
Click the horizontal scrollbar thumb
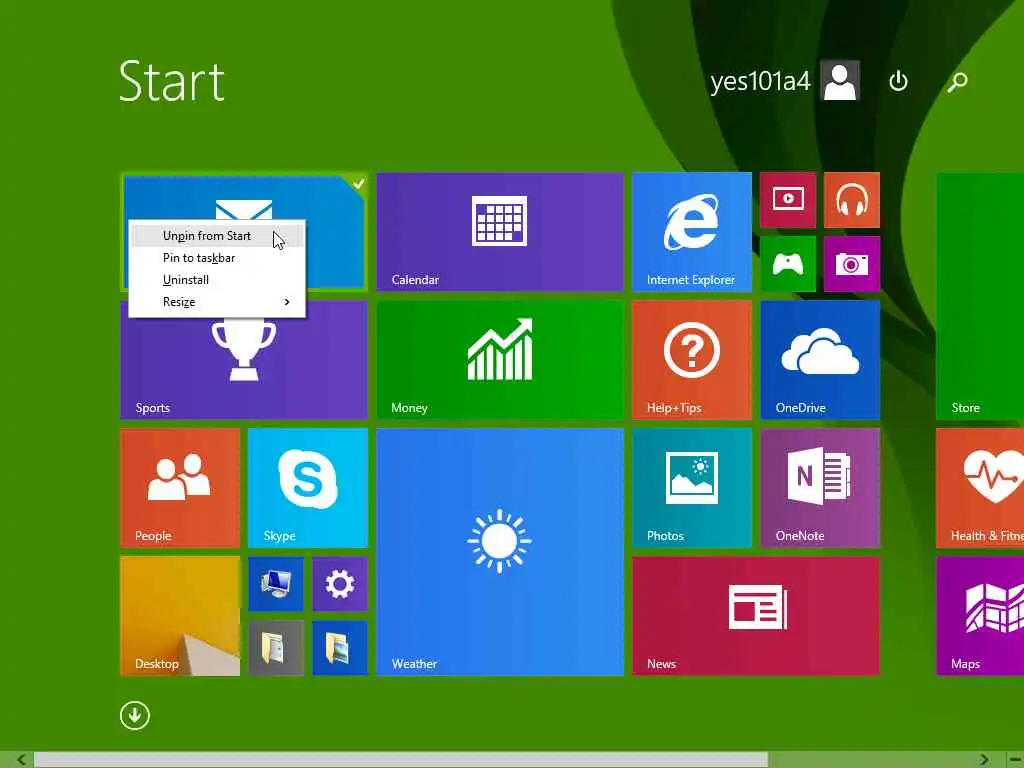(401, 760)
